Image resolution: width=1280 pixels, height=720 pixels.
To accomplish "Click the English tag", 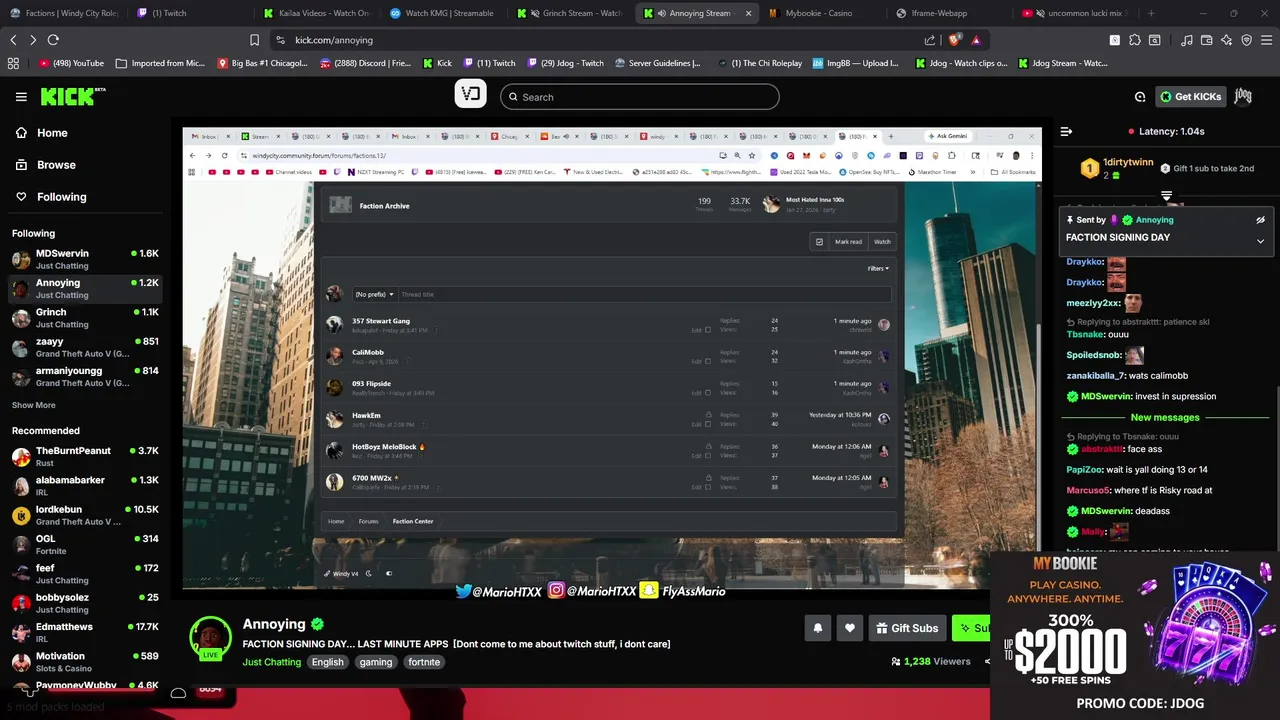I will [327, 662].
